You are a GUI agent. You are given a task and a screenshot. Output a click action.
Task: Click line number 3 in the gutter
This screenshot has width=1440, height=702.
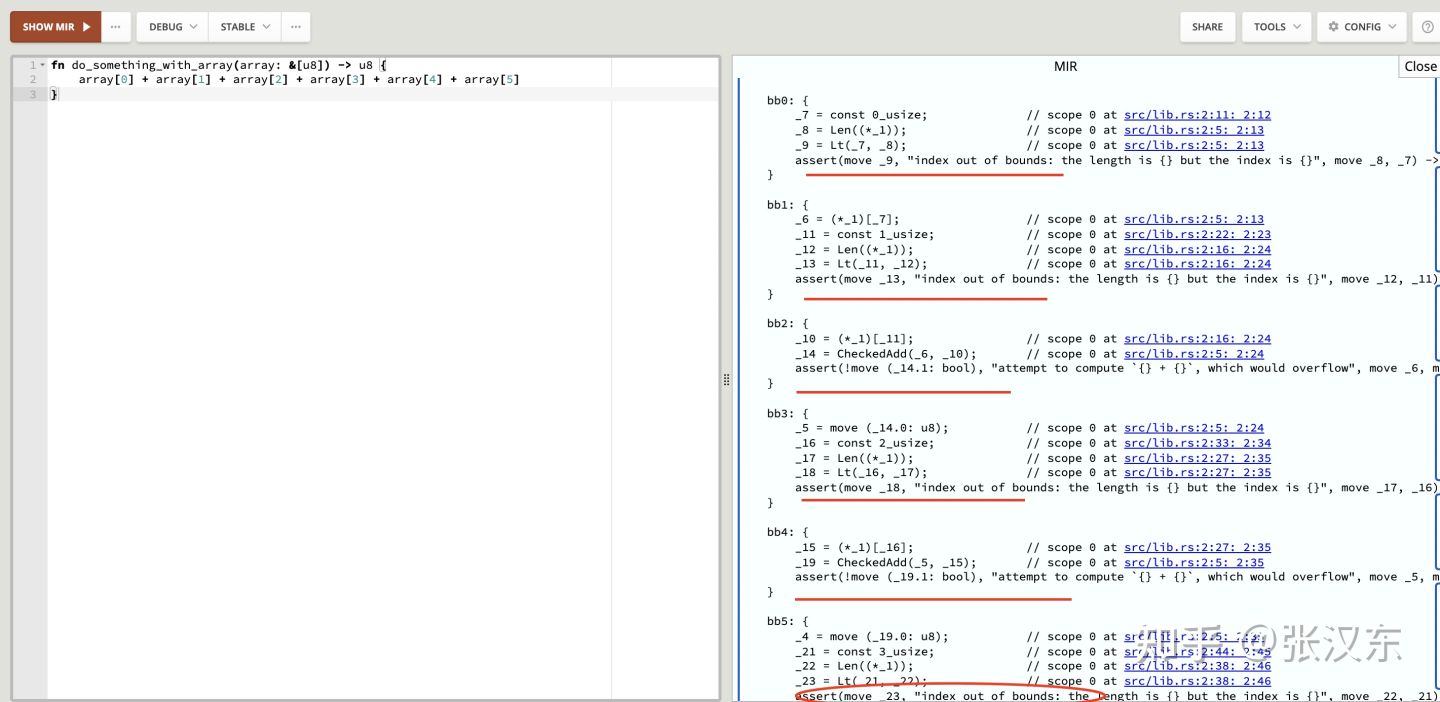pyautogui.click(x=32, y=94)
